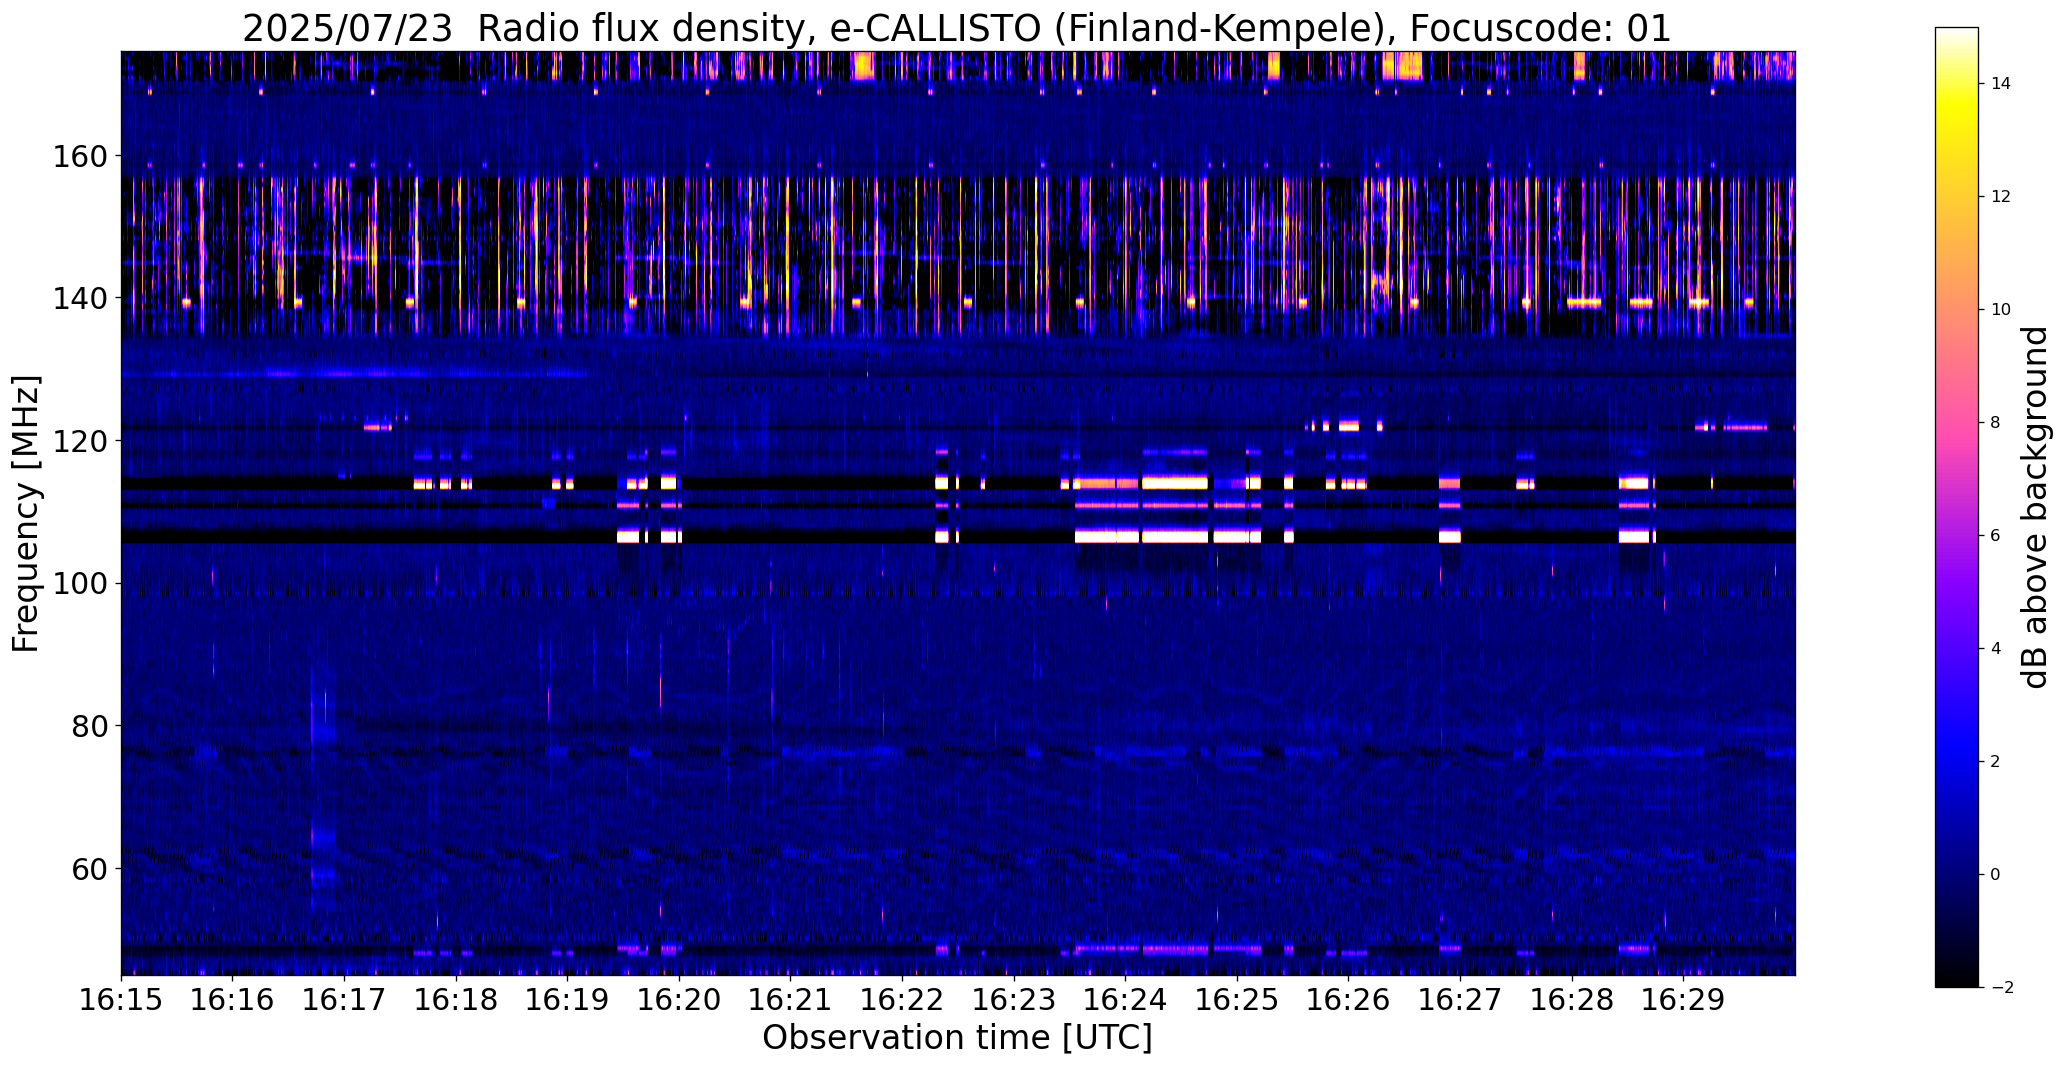Select the 14 dB colorbar tick label
Image resolution: width=2066 pixels, height=1067 pixels.
point(2001,84)
